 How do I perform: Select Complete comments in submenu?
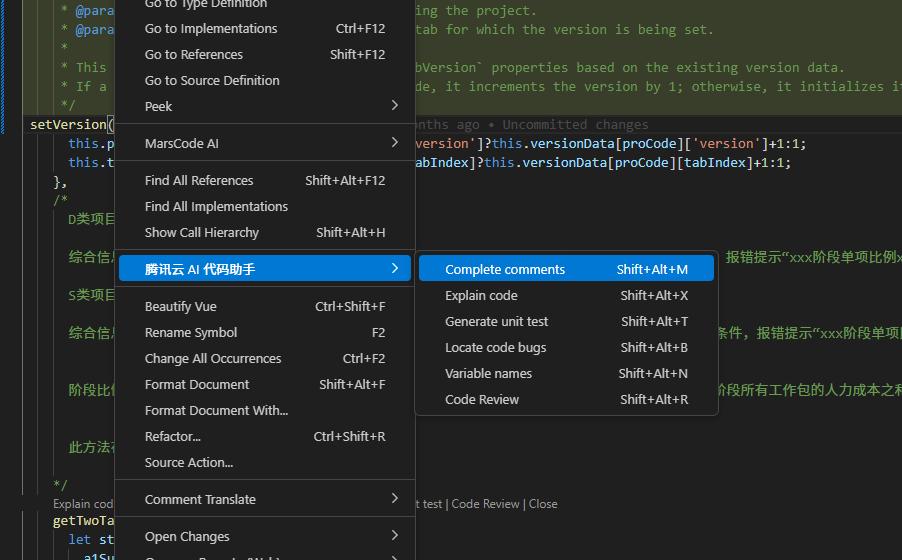click(x=566, y=269)
